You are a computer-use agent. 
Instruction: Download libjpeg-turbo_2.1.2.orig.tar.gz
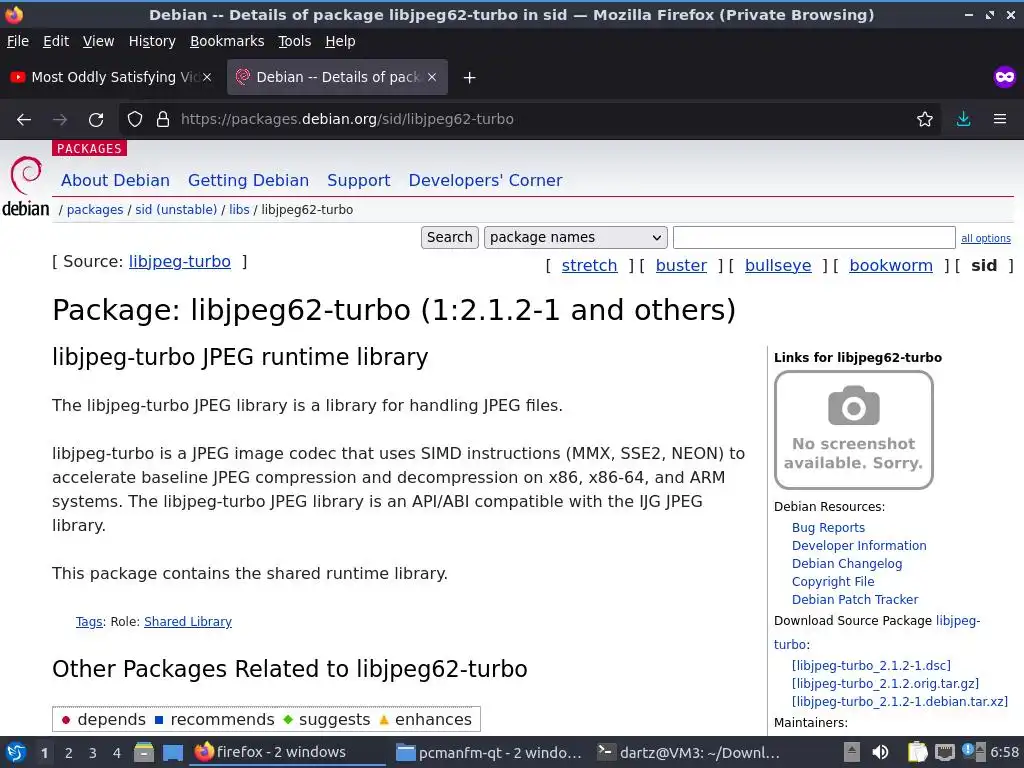(x=885, y=684)
